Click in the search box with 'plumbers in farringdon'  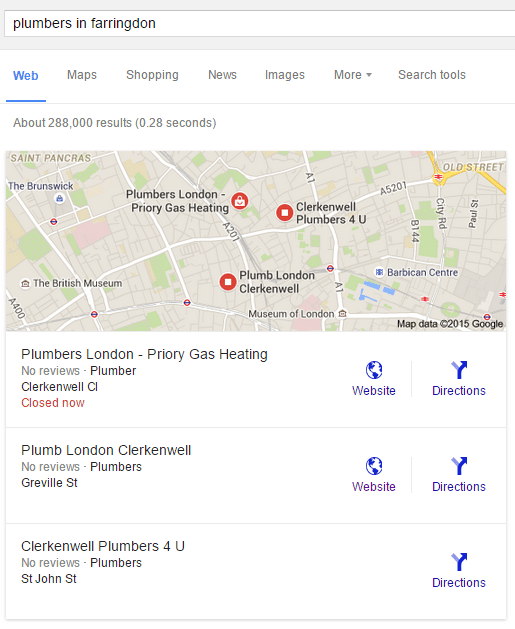(260, 23)
